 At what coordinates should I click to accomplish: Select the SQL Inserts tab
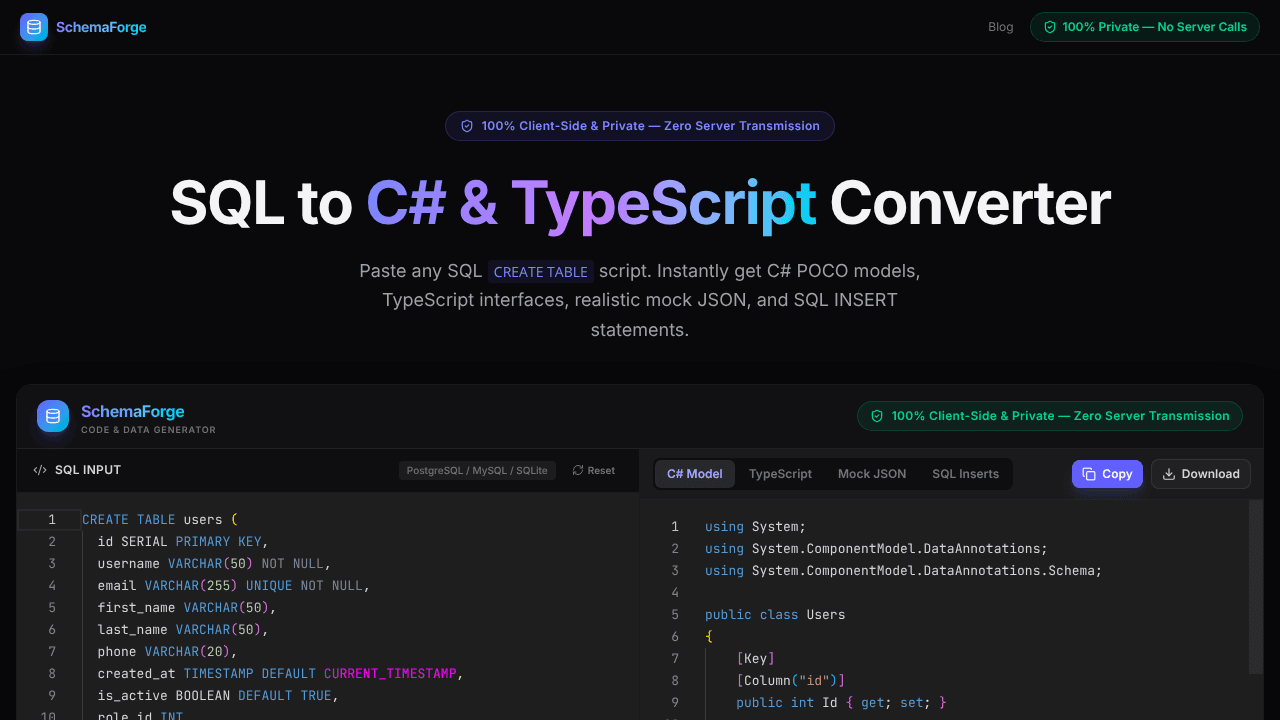coord(966,474)
